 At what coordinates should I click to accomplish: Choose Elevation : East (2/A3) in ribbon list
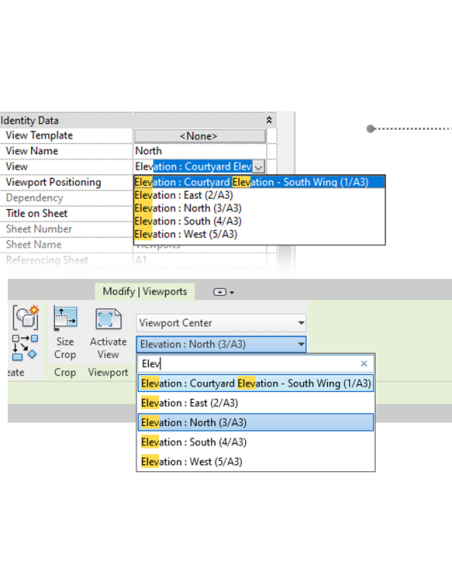[256, 403]
